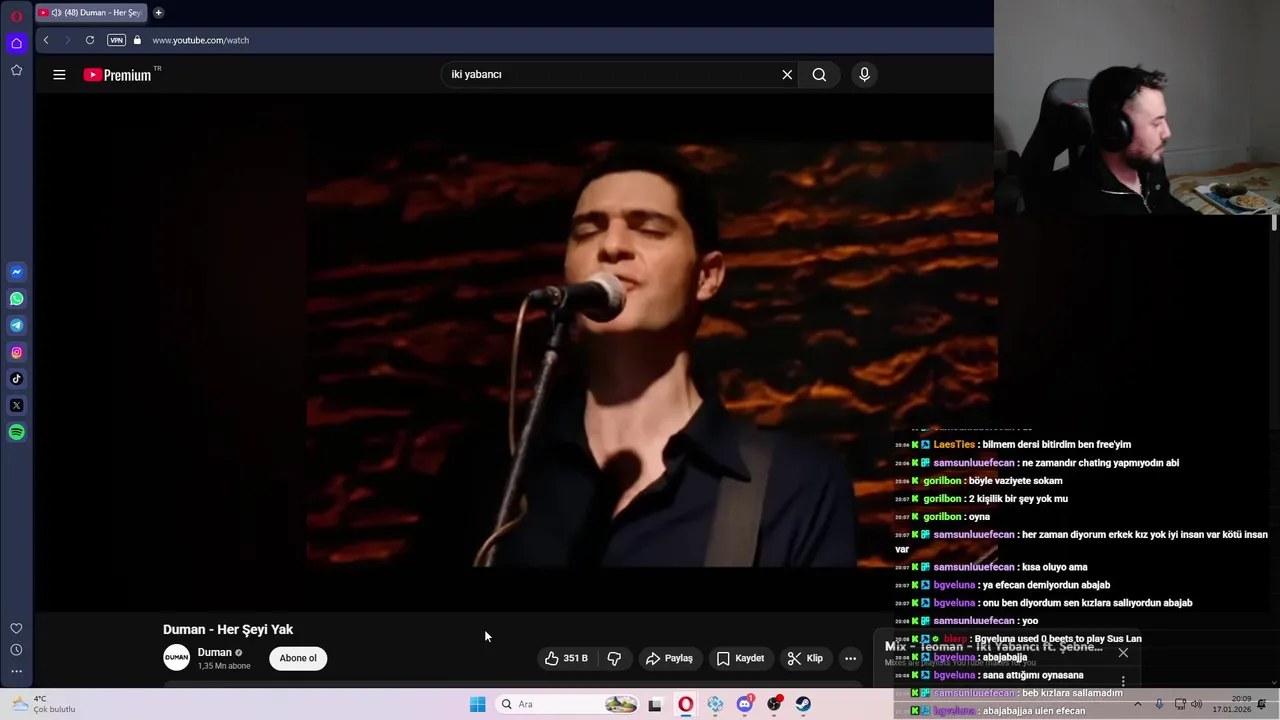Open X (Twitter) in Opera sidebar
Viewport: 1280px width, 720px height.
click(16, 406)
